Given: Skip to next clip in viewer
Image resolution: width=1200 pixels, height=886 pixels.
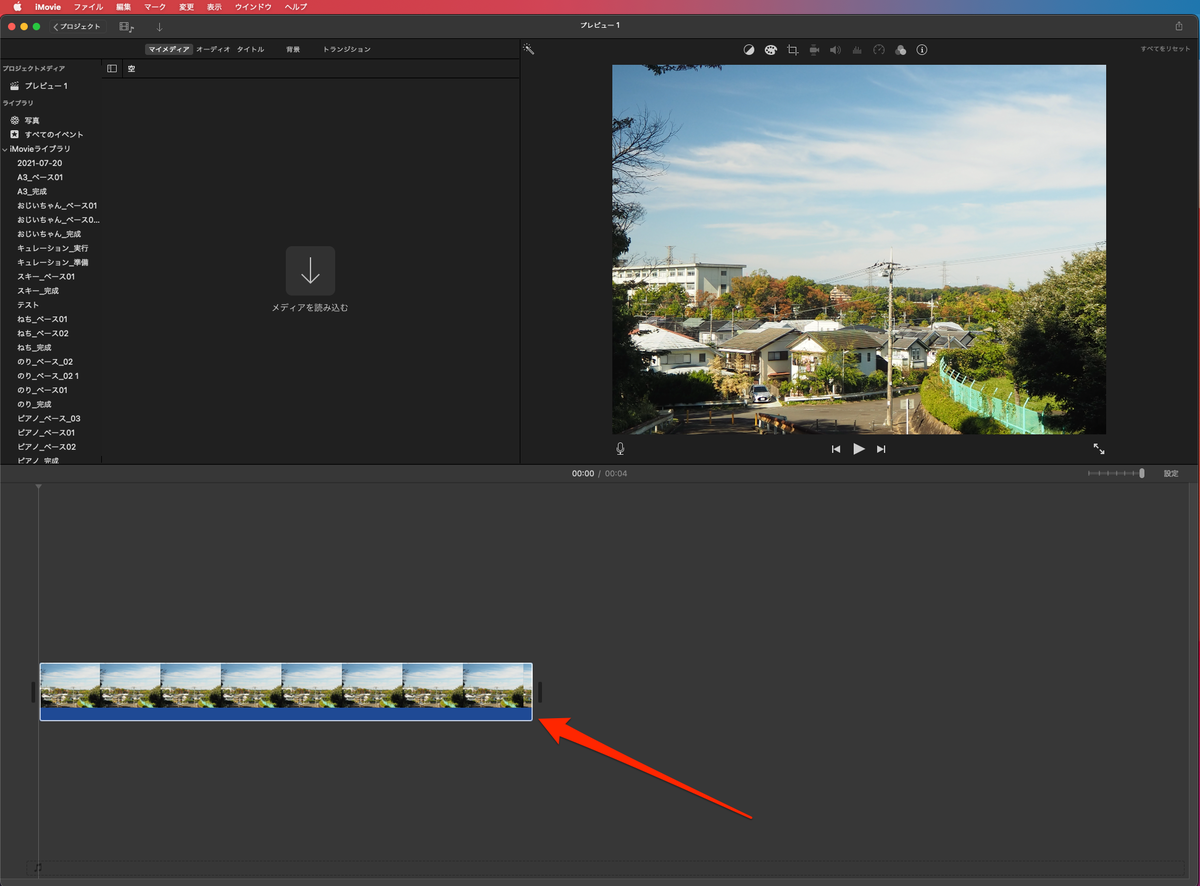Looking at the screenshot, I should point(881,449).
